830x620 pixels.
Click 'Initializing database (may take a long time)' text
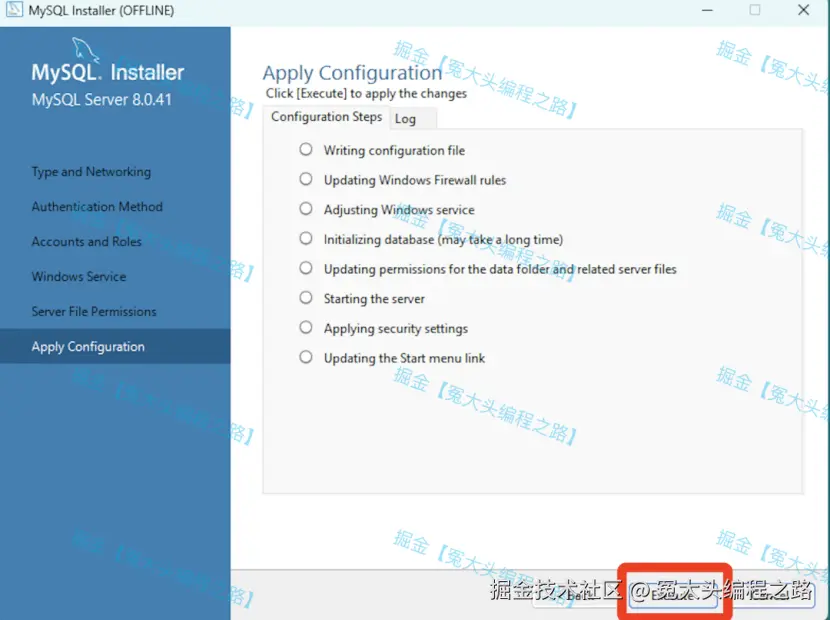444,240
